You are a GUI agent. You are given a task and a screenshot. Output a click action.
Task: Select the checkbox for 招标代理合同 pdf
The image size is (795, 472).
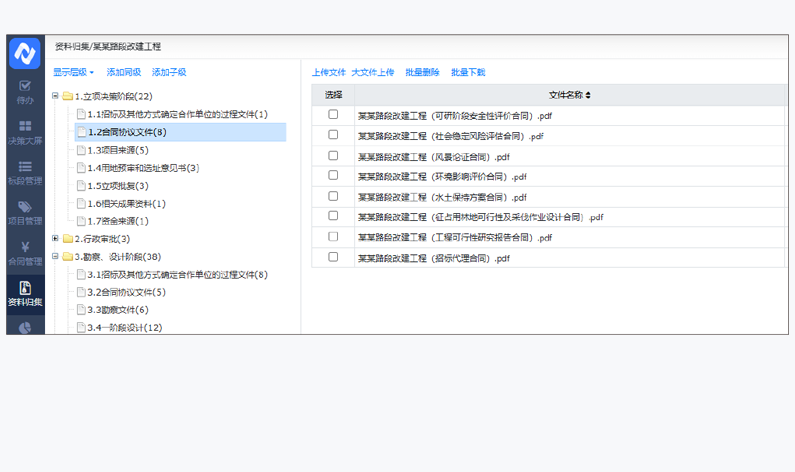pos(333,257)
